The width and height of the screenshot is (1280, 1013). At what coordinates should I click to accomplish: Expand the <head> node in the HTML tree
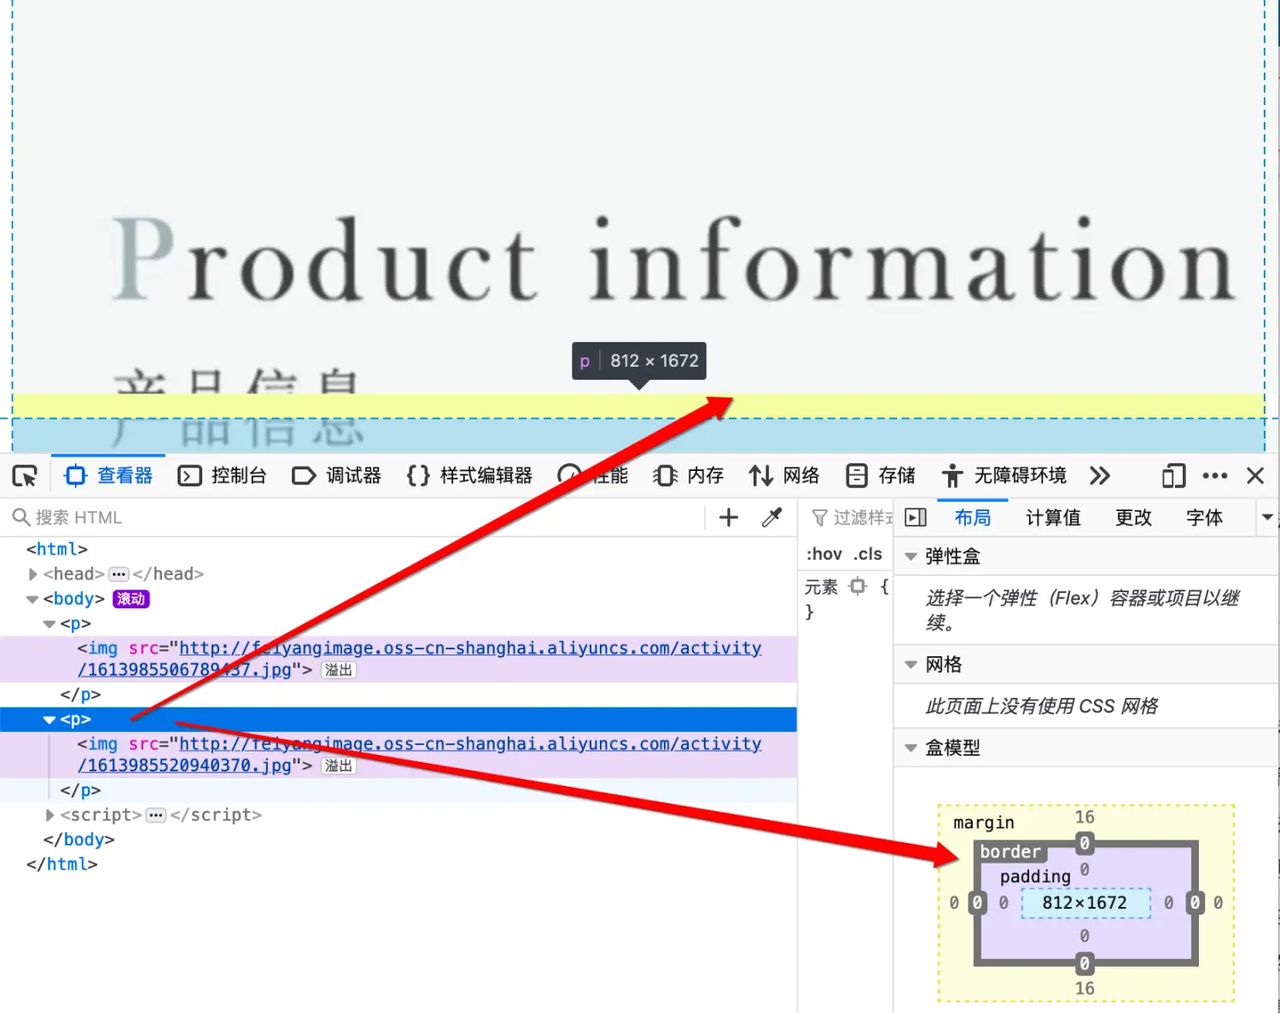tap(33, 573)
